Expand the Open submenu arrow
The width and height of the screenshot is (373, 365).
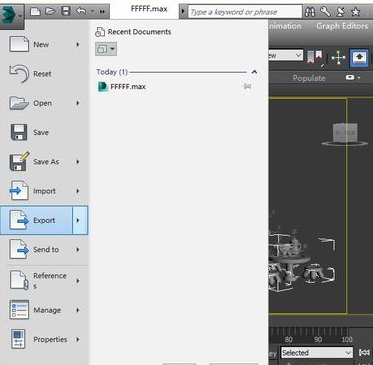pos(78,103)
